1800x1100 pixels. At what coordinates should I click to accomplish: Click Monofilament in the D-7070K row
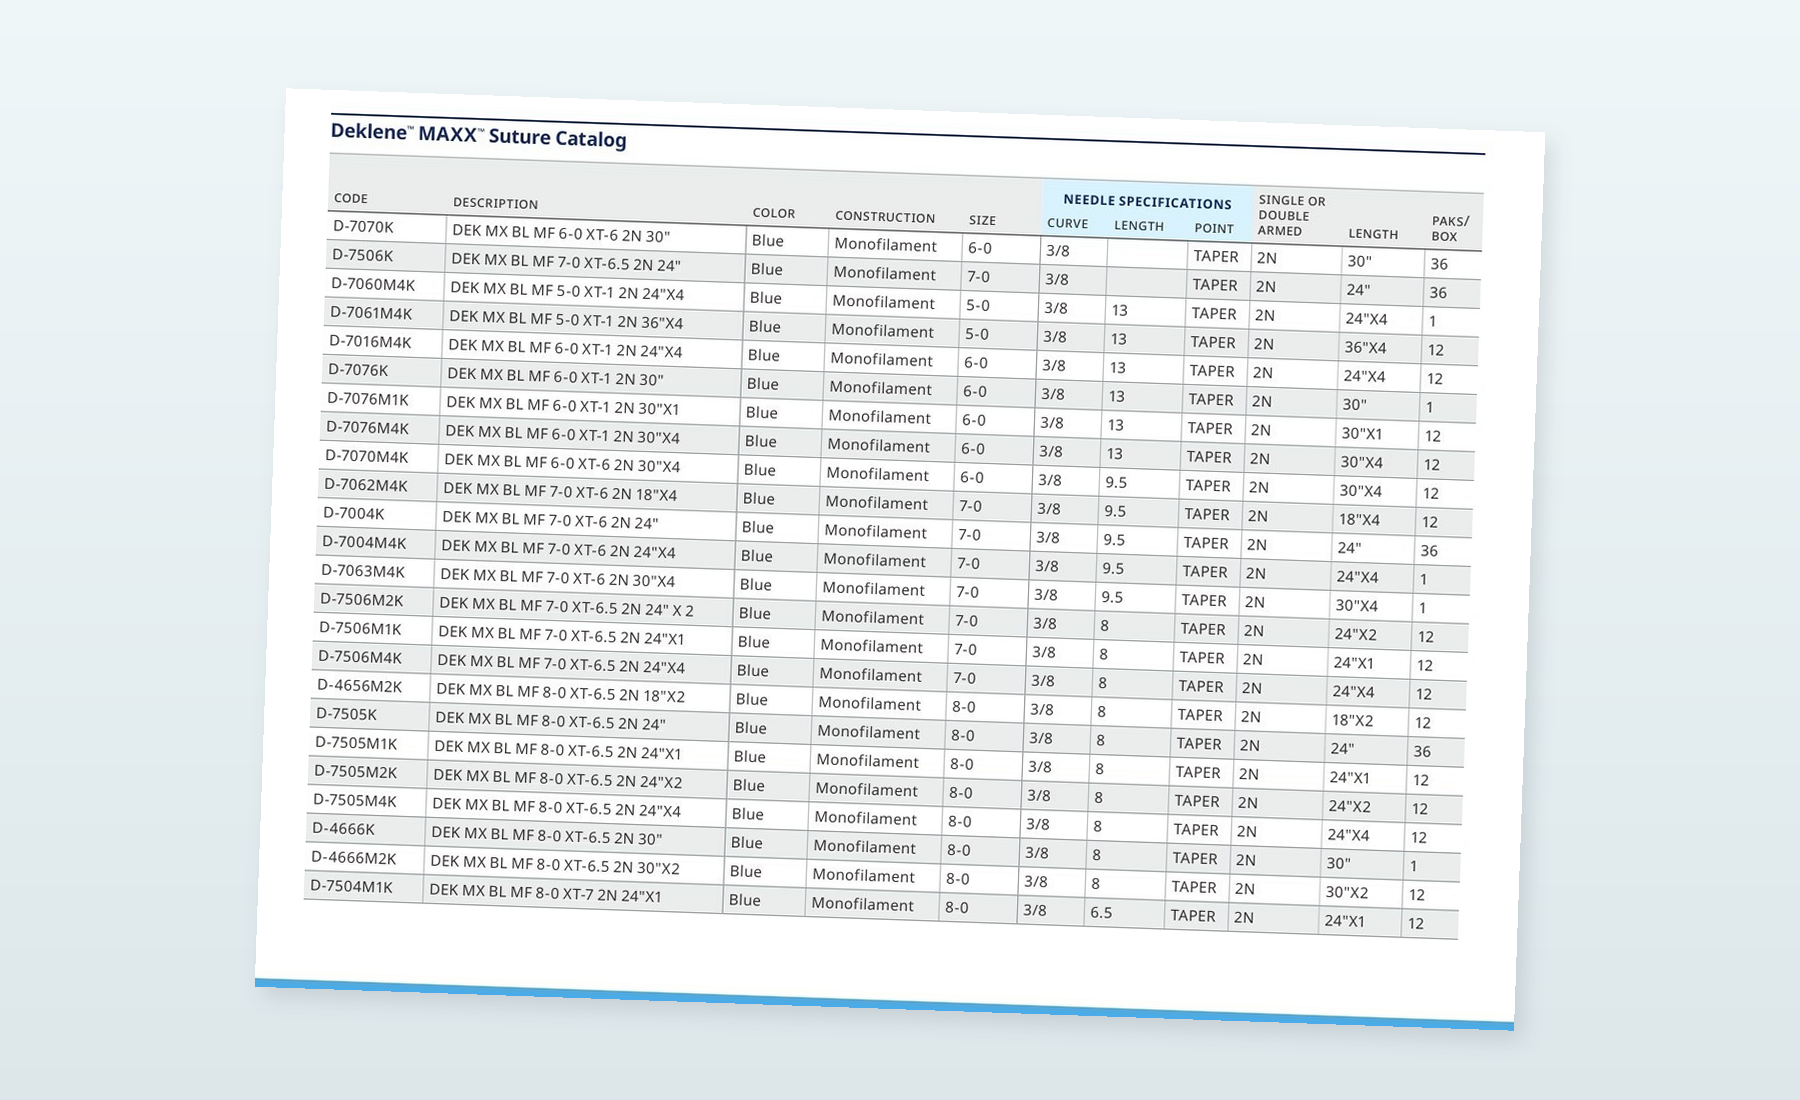coord(886,245)
